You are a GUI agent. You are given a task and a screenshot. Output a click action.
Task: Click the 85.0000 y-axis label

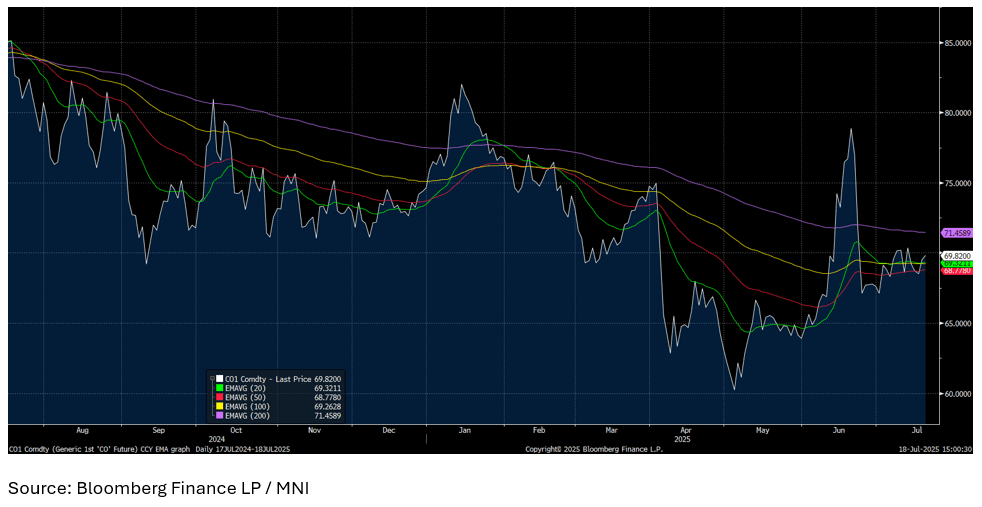pos(958,44)
